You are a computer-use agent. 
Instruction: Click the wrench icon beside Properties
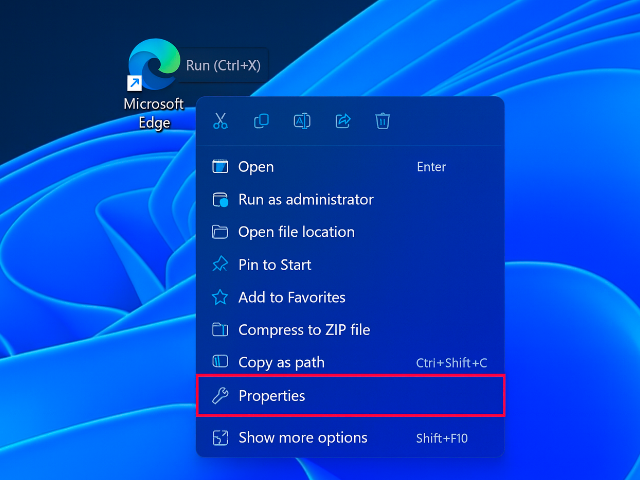[x=220, y=396]
